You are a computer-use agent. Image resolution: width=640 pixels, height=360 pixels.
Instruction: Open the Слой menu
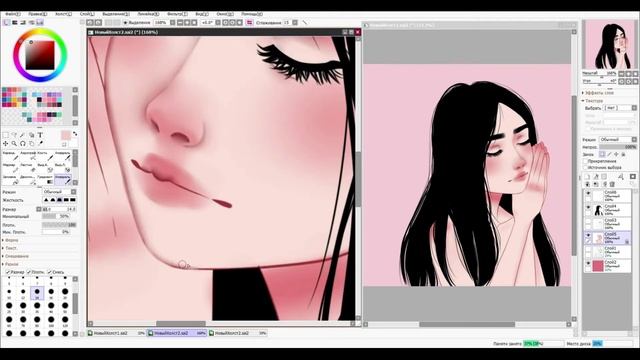point(87,14)
